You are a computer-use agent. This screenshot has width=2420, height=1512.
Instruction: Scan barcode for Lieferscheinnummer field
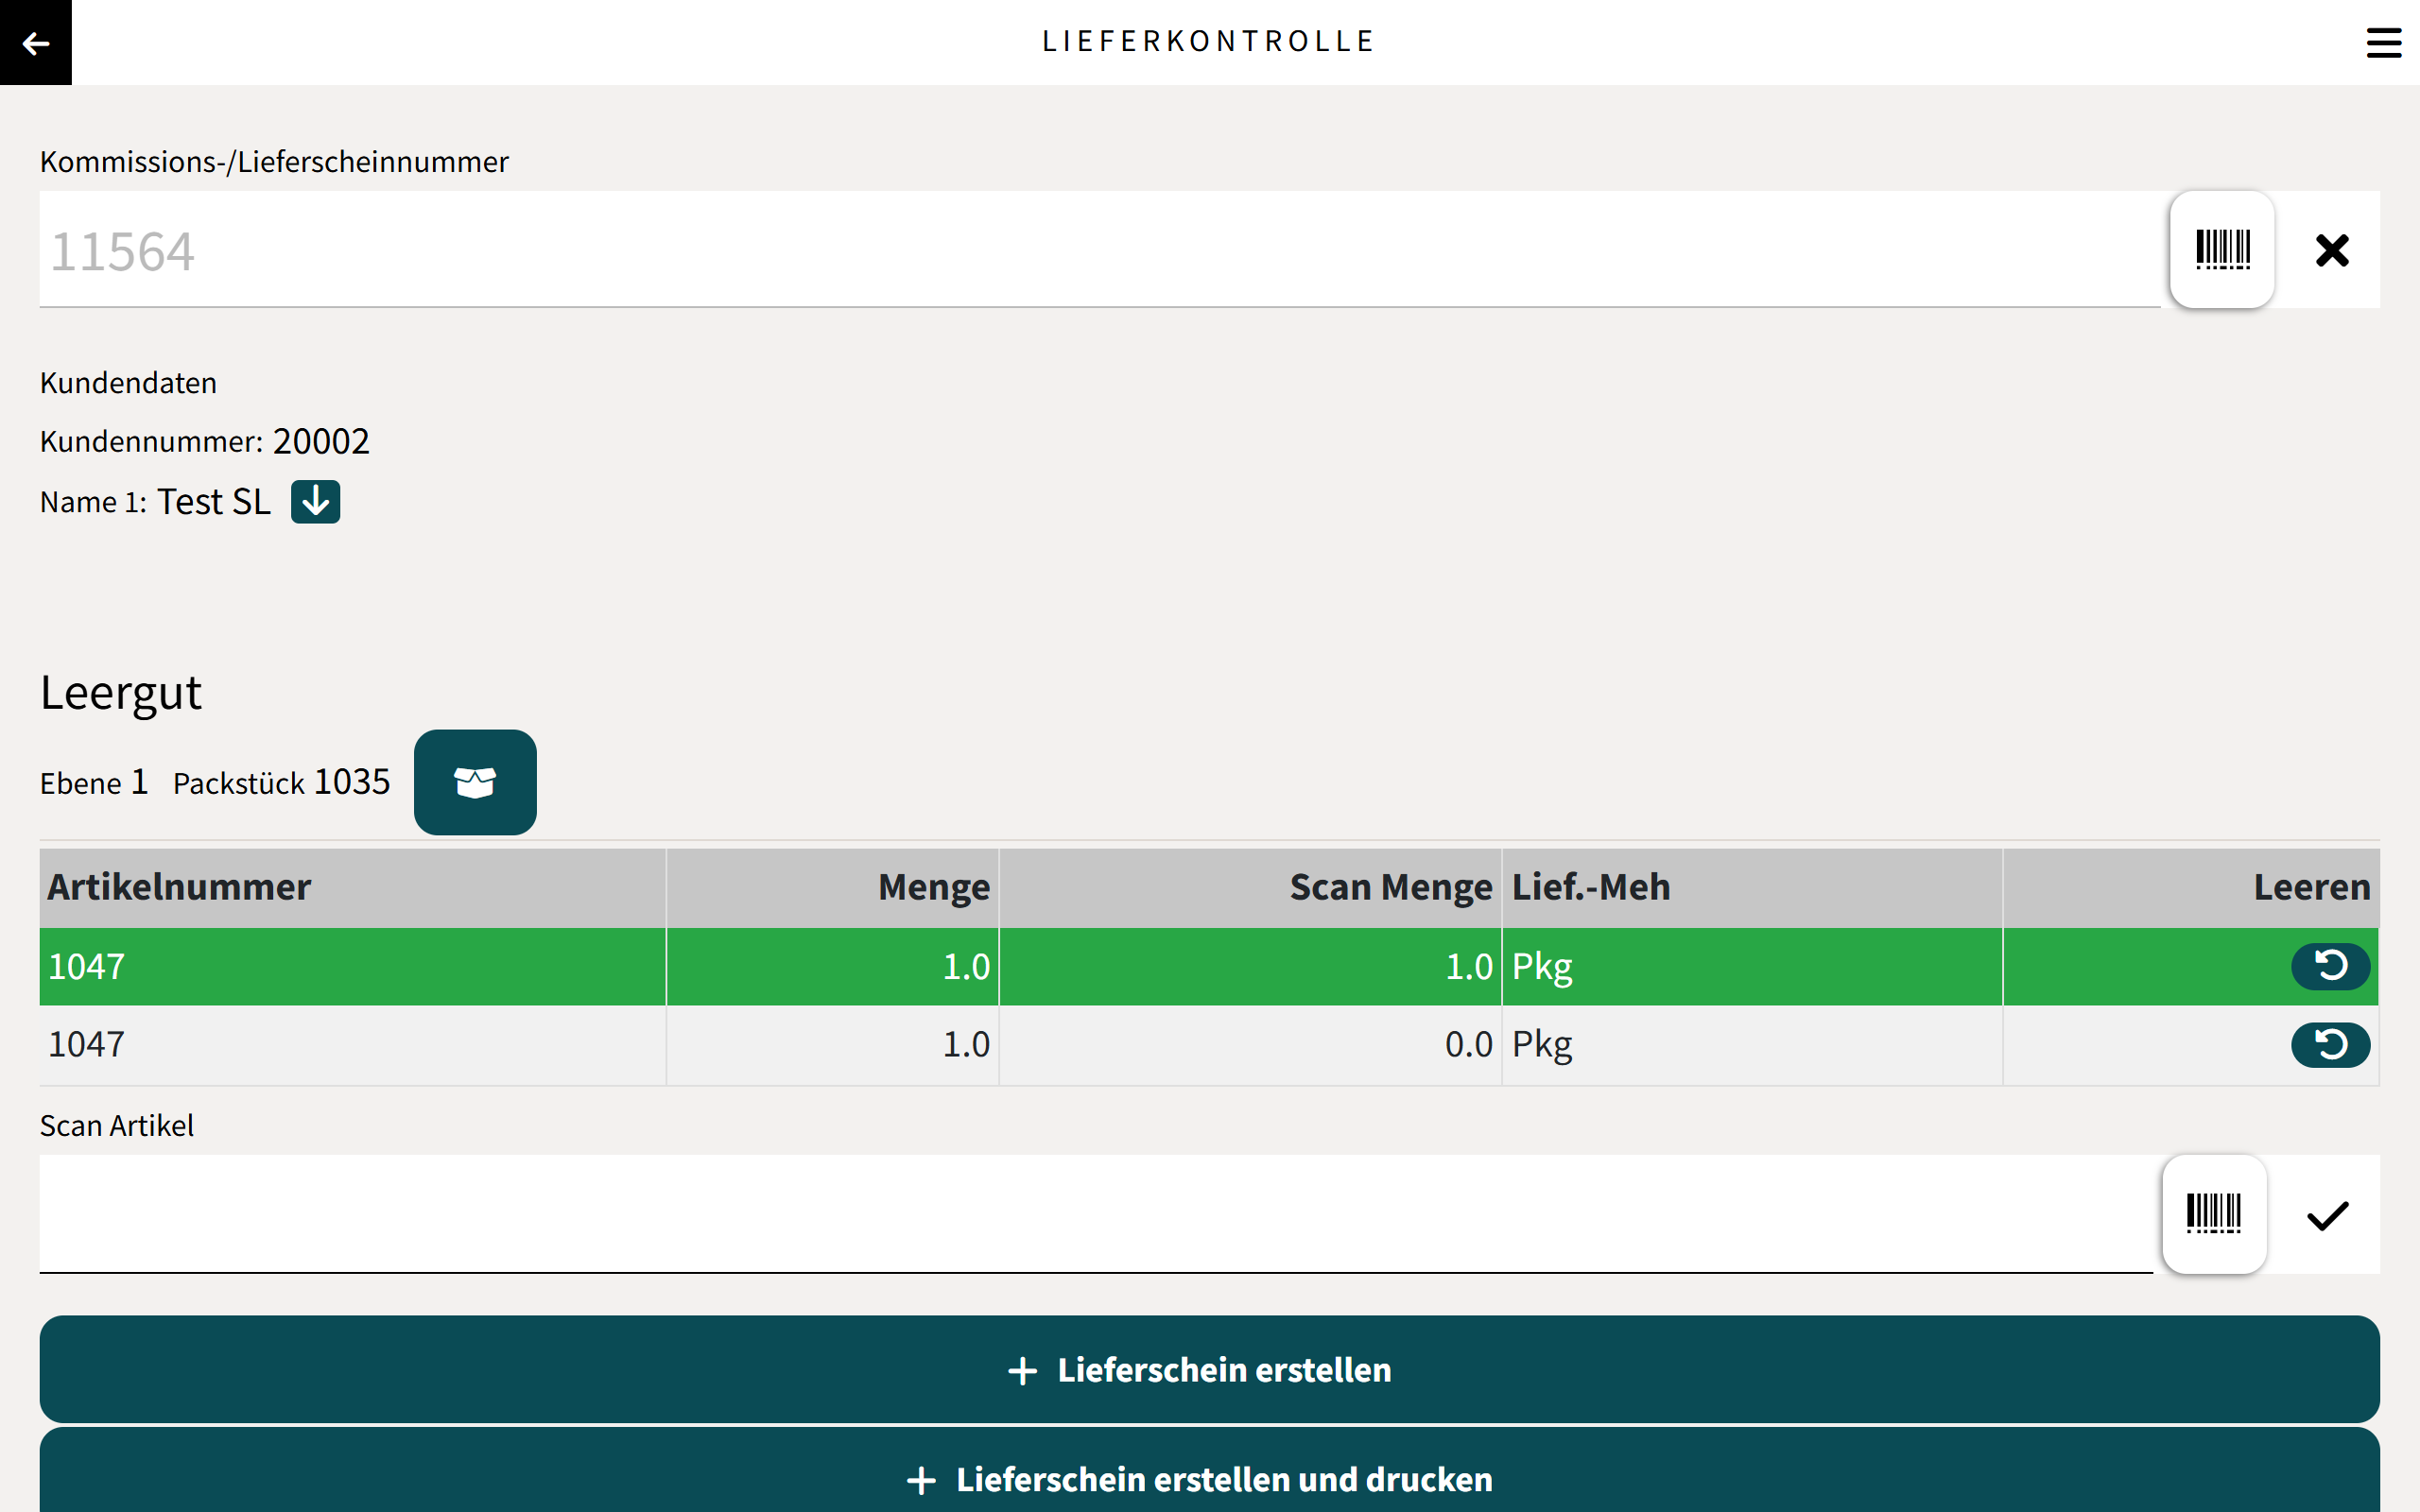(x=2222, y=249)
